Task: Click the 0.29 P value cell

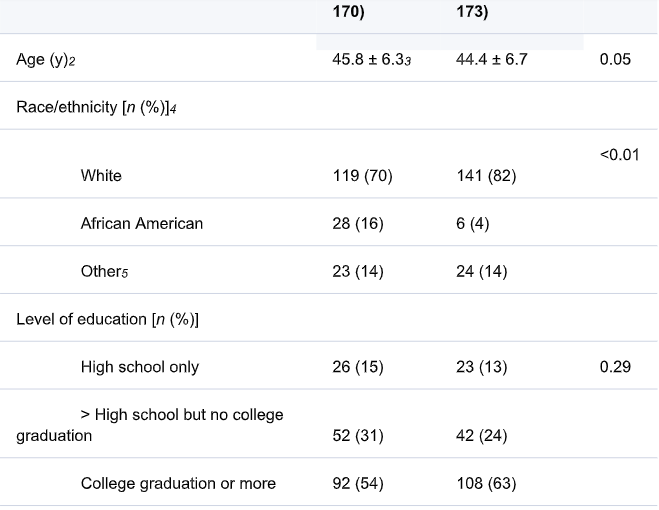Action: pos(615,367)
